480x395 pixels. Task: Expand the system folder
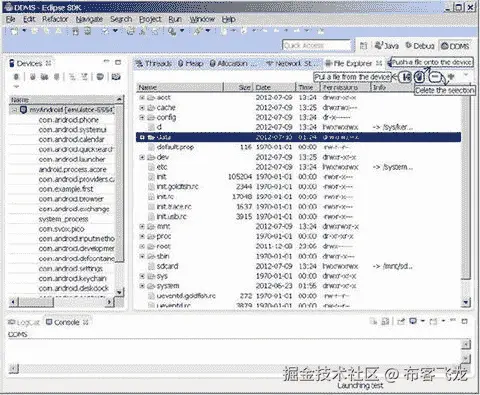coord(142,286)
